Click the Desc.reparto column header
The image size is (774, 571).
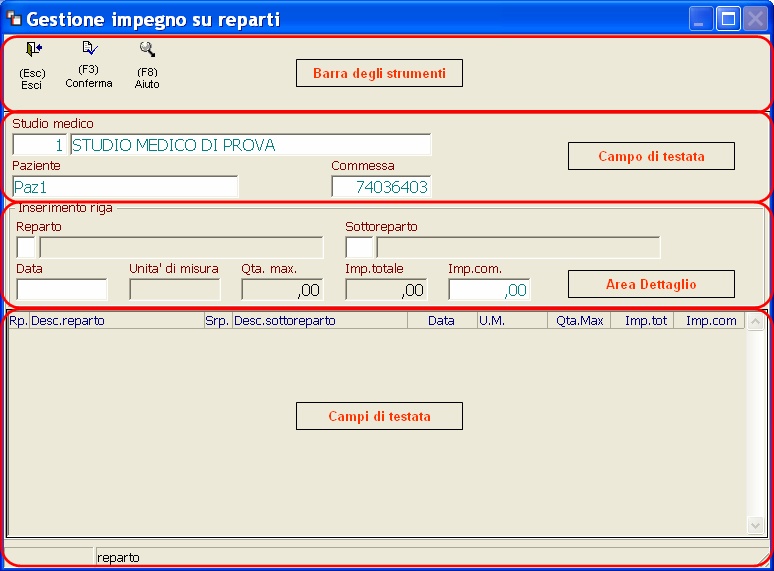[x=117, y=321]
